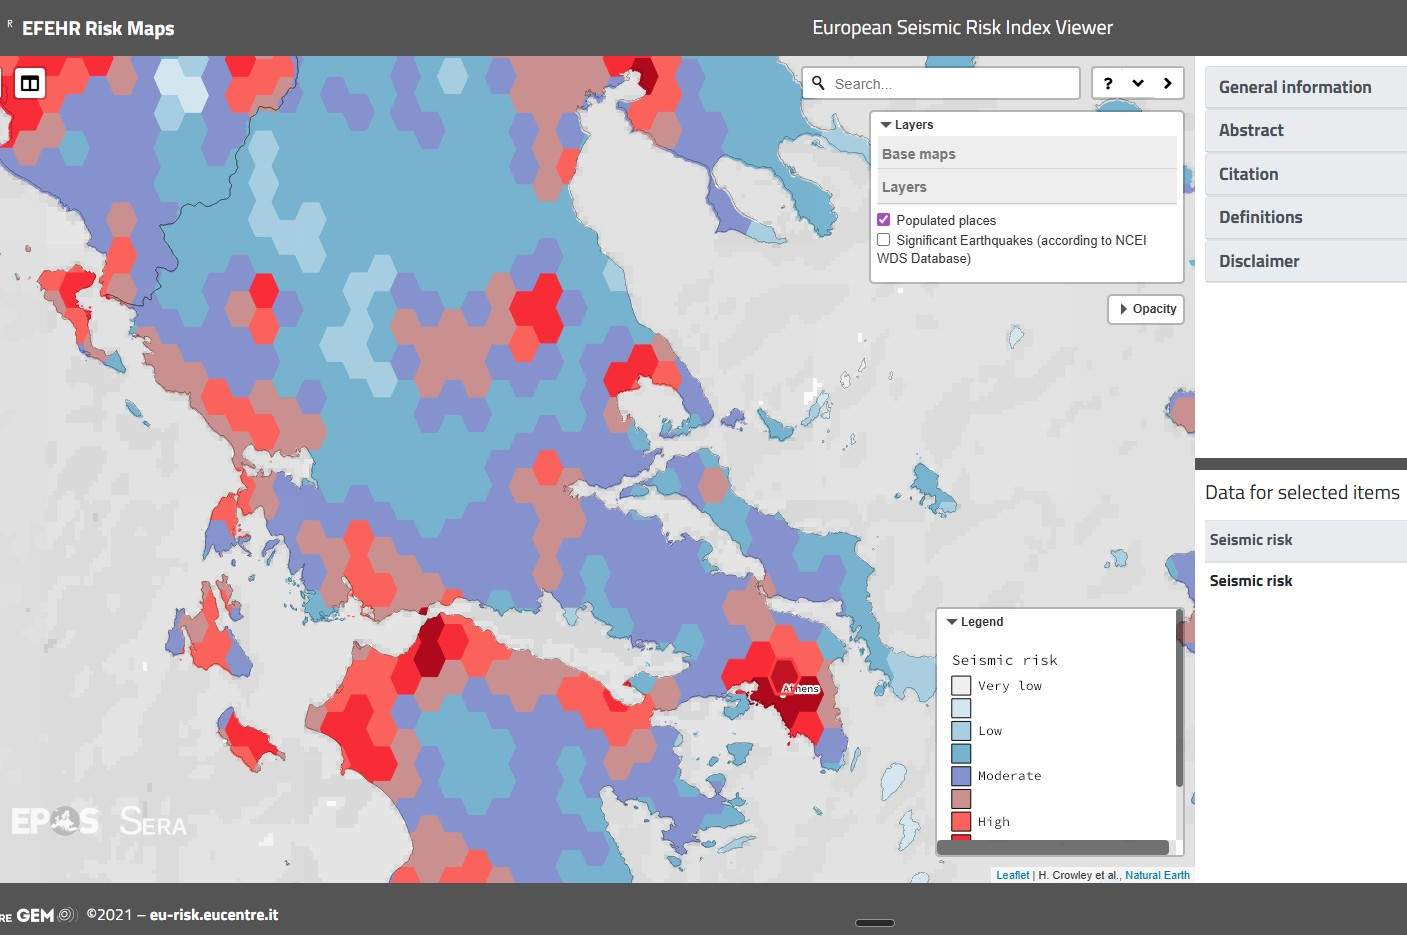Click the High risk red legend swatch
This screenshot has height=935, width=1407.
(961, 822)
